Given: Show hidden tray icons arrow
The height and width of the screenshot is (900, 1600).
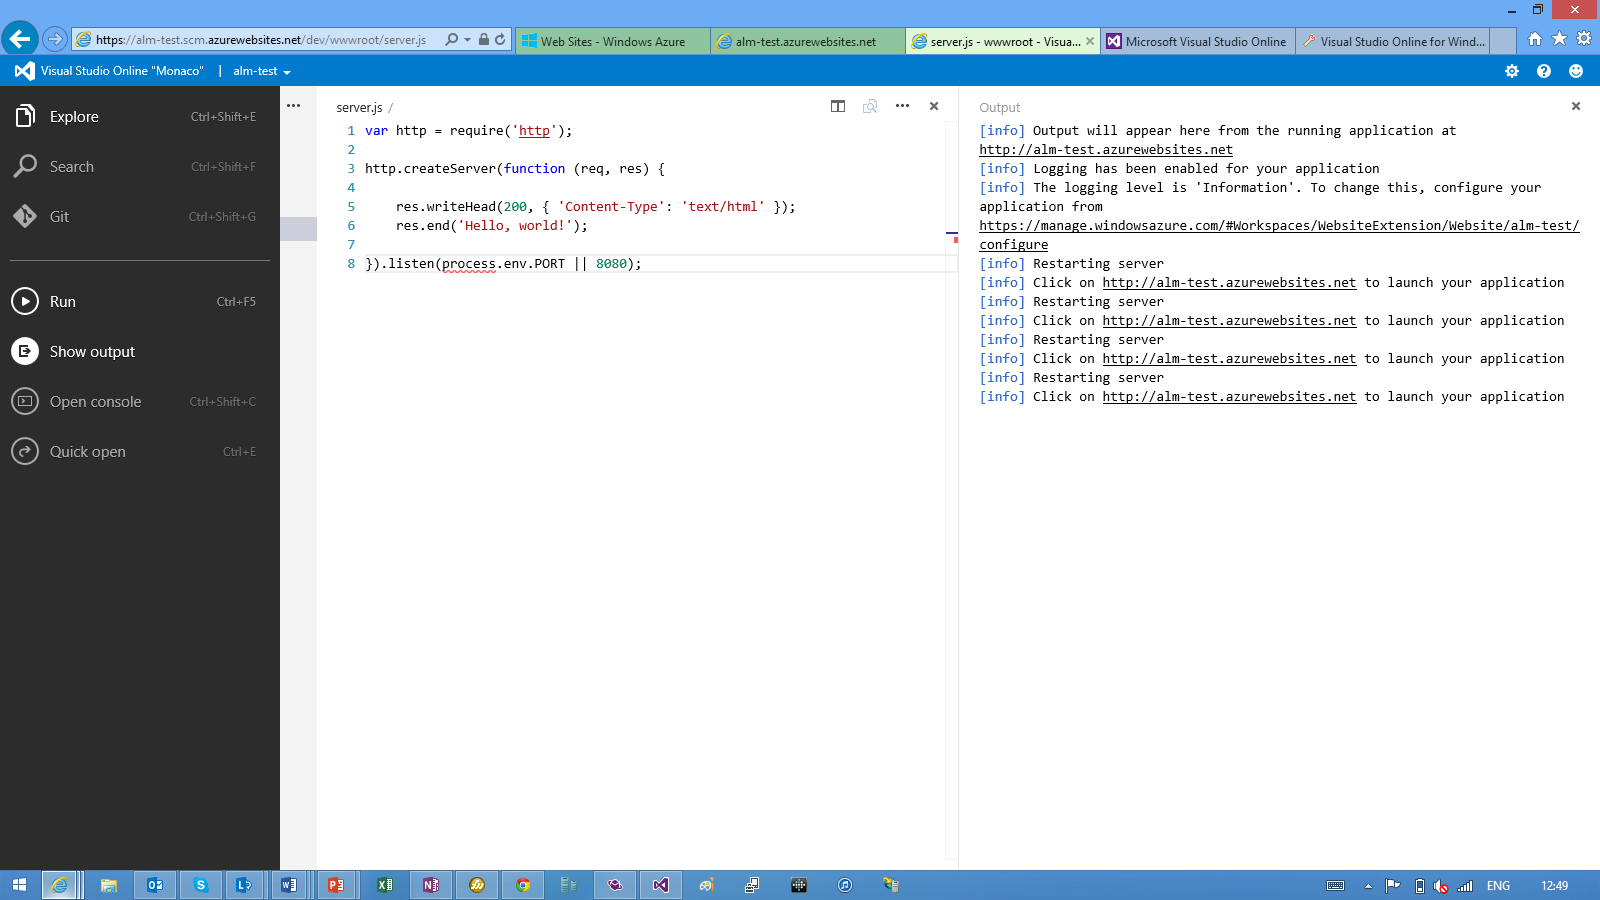Looking at the screenshot, I should point(1368,886).
